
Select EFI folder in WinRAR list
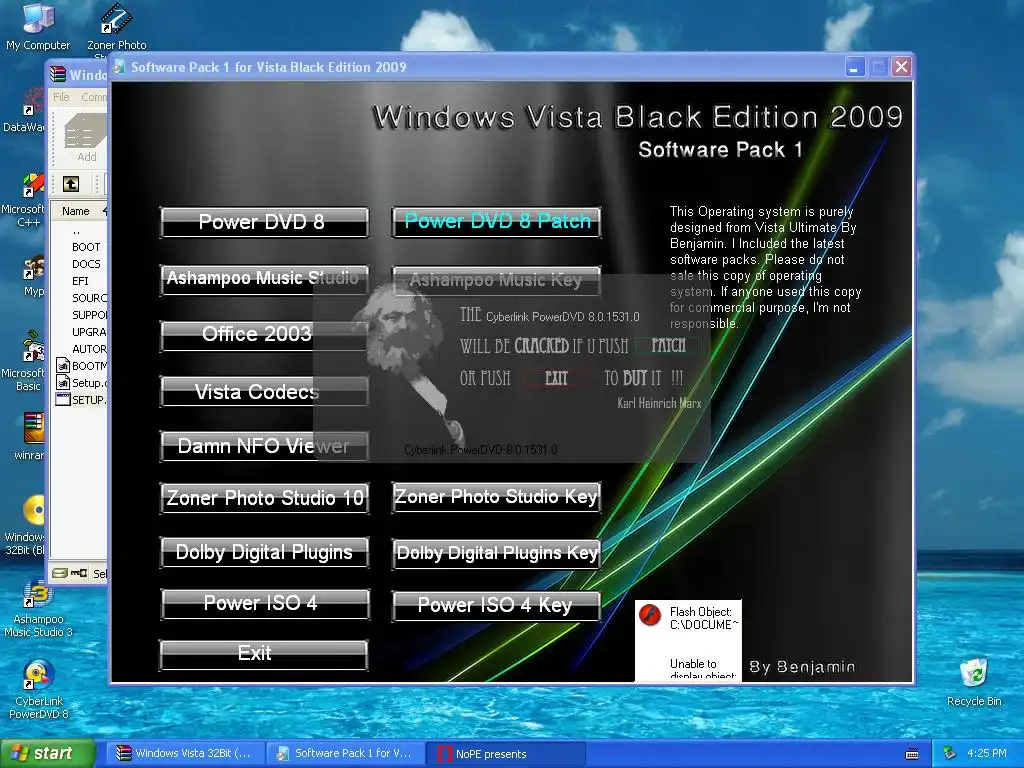(80, 281)
